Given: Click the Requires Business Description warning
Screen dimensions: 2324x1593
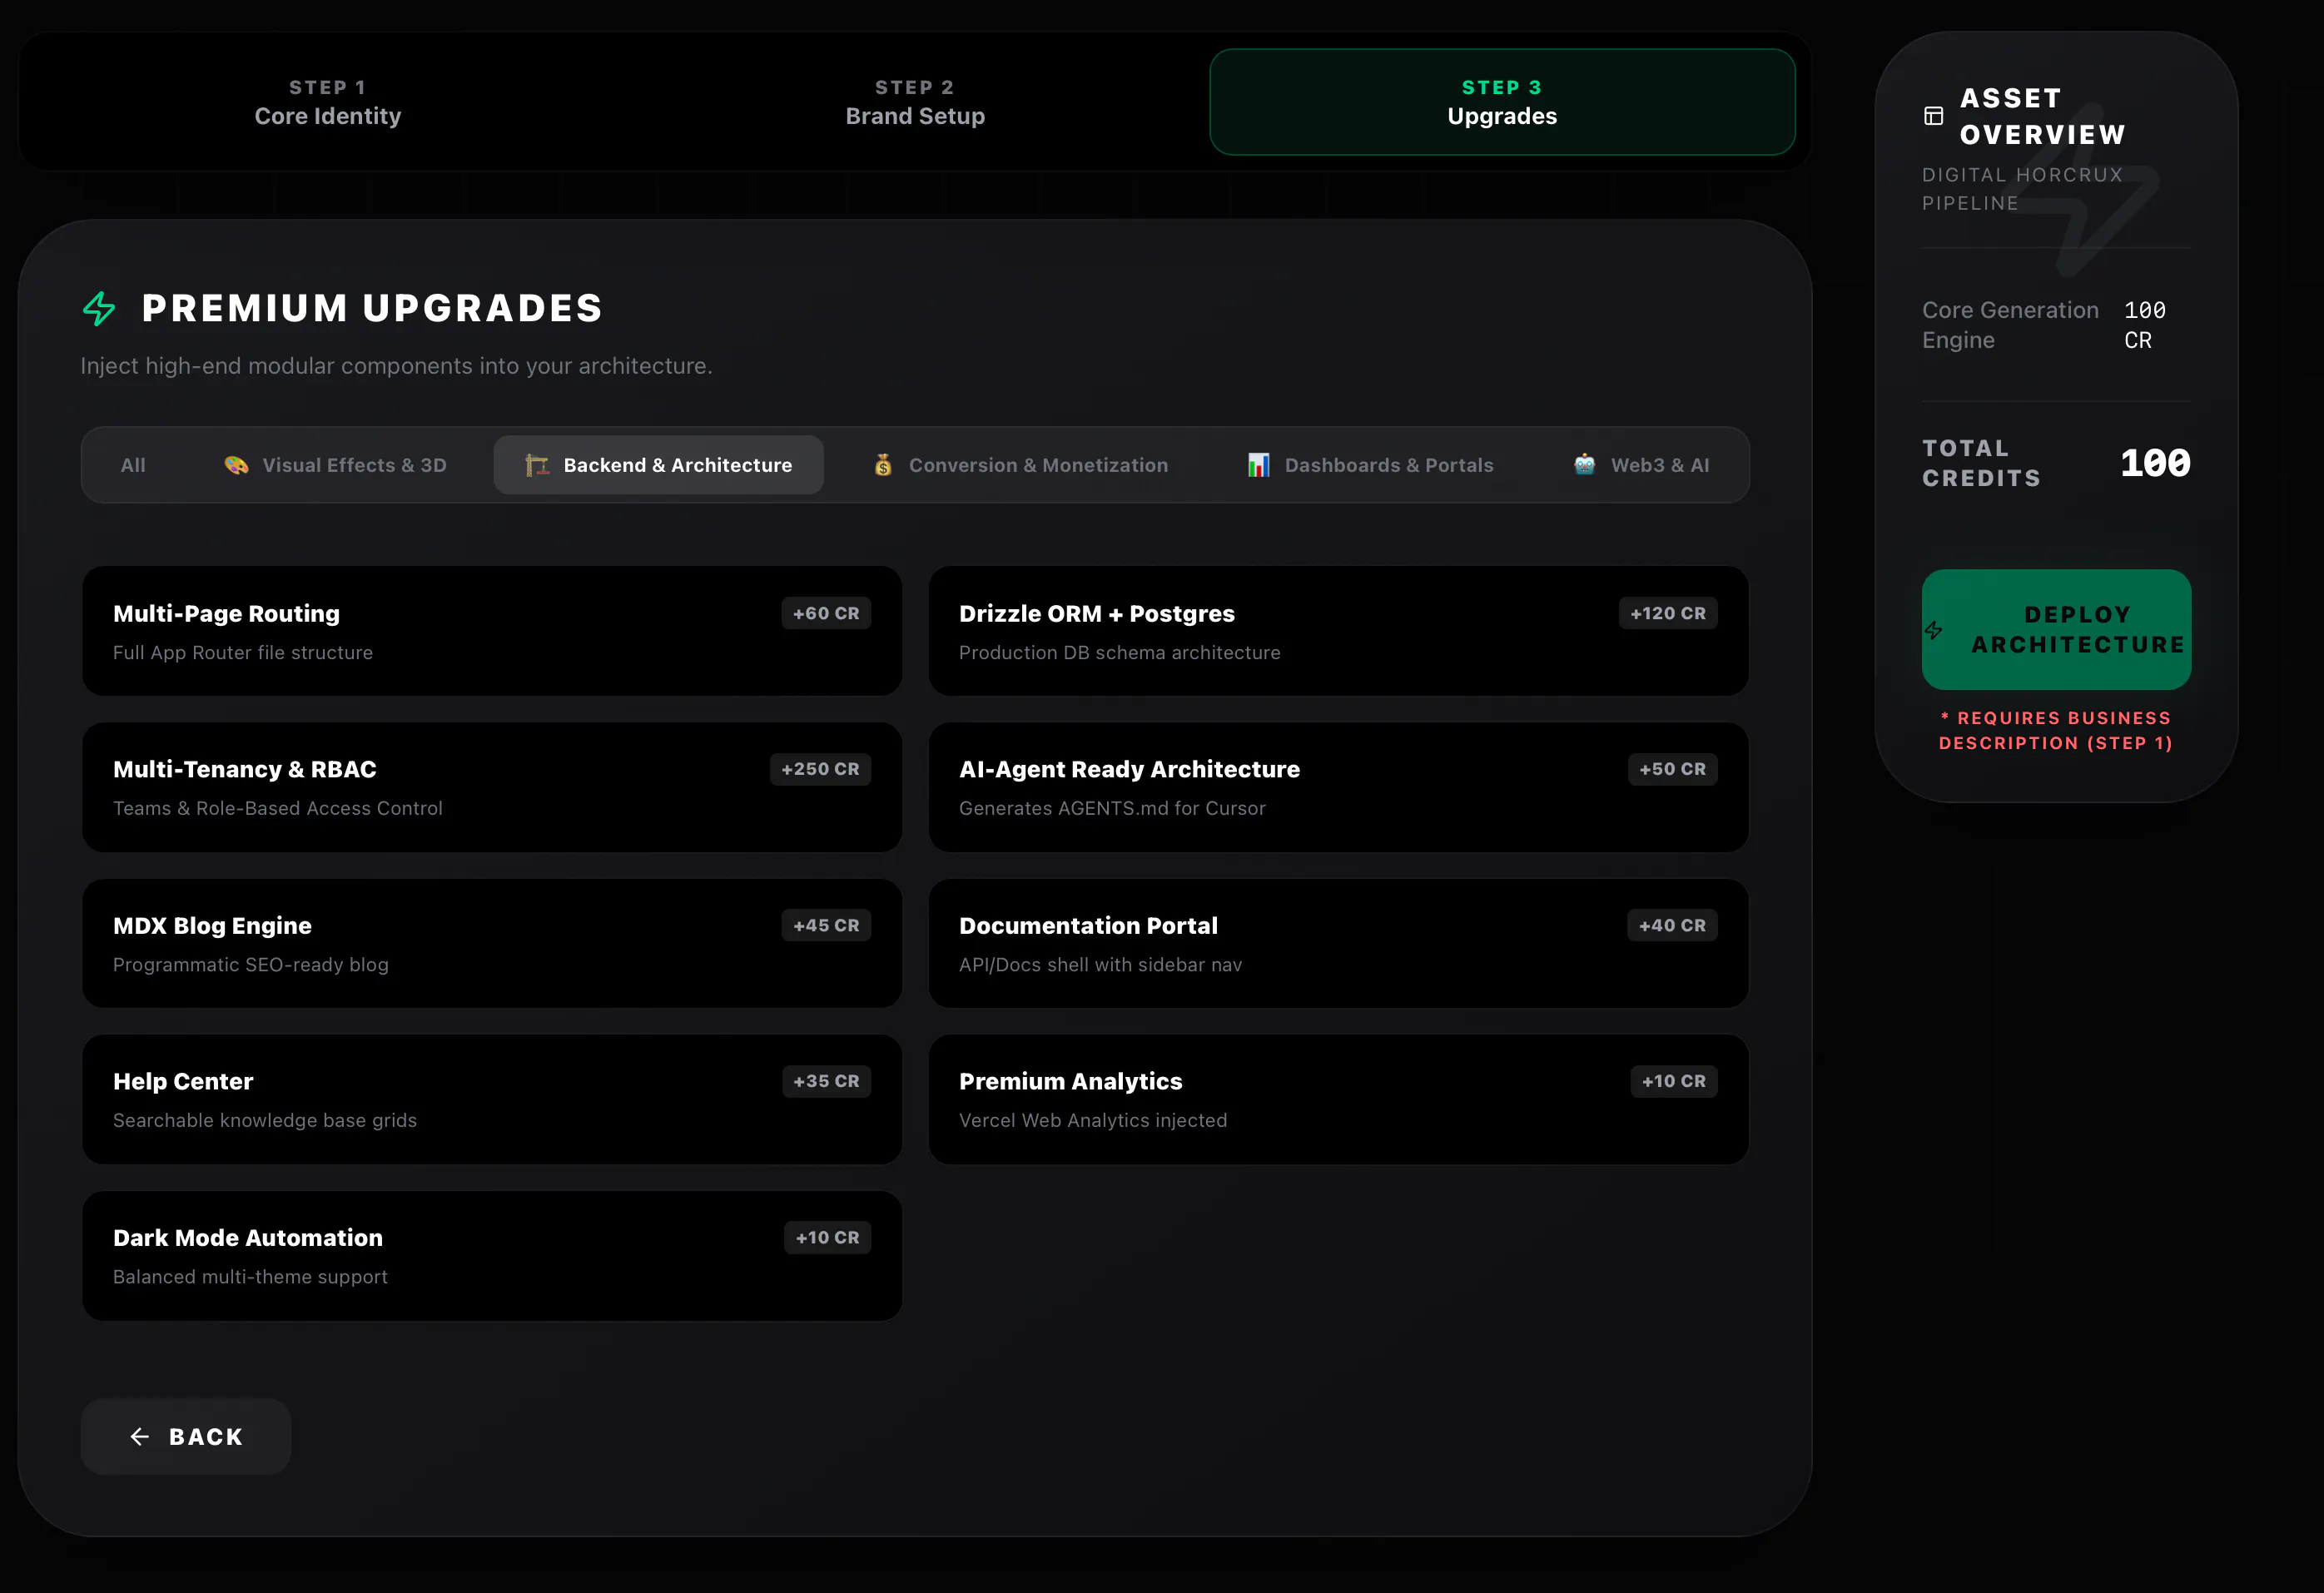Looking at the screenshot, I should point(2056,730).
